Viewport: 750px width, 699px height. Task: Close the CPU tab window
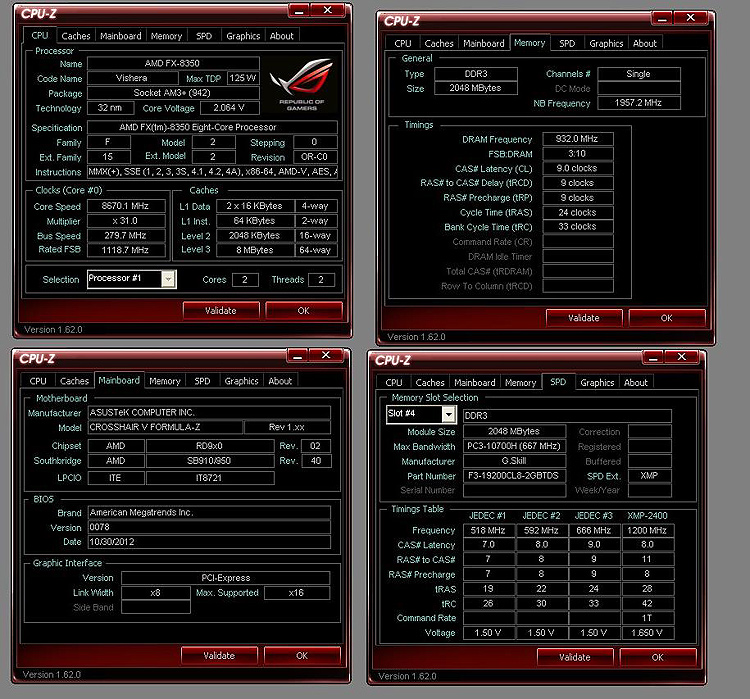click(328, 11)
